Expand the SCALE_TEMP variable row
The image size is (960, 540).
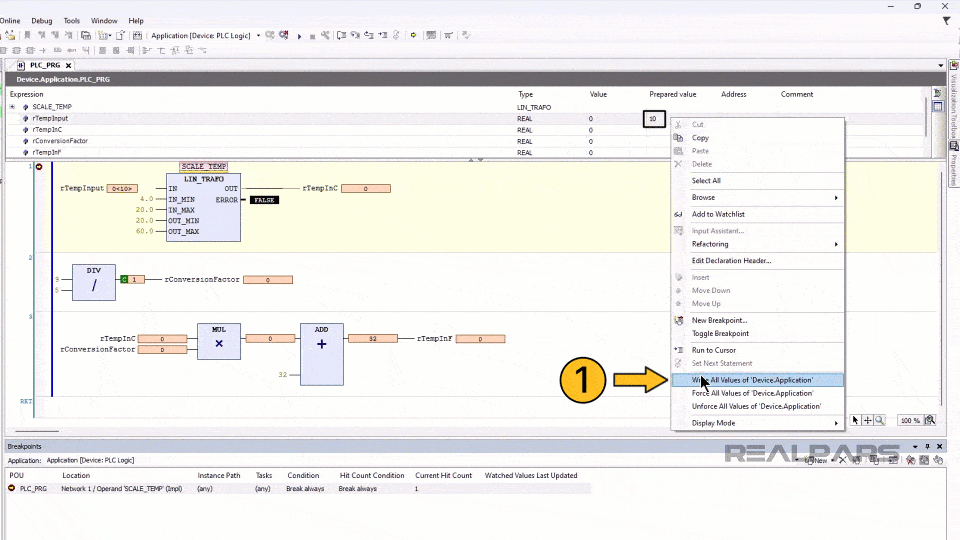coord(12,107)
